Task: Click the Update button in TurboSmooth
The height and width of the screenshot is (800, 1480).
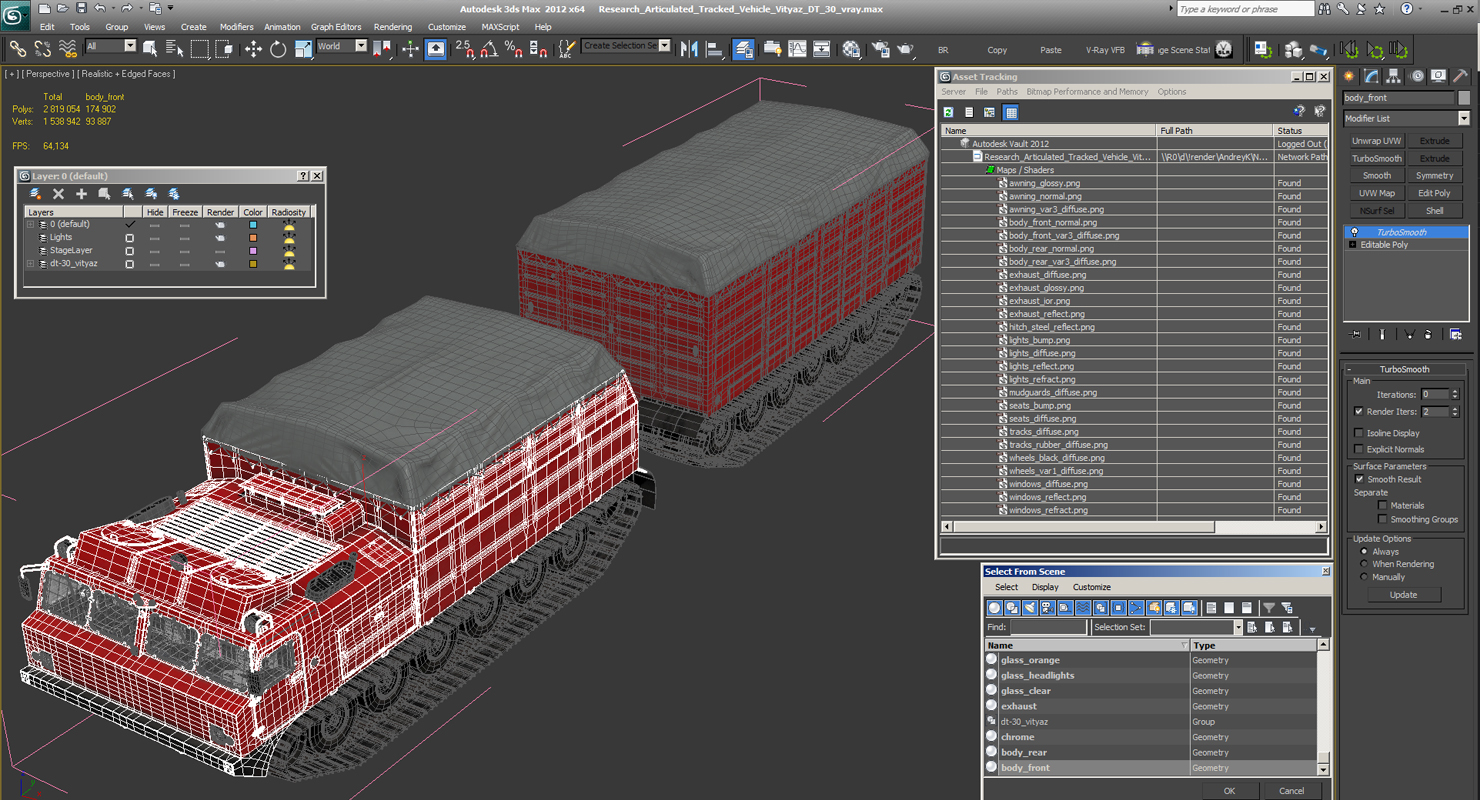Action: tap(1403, 595)
